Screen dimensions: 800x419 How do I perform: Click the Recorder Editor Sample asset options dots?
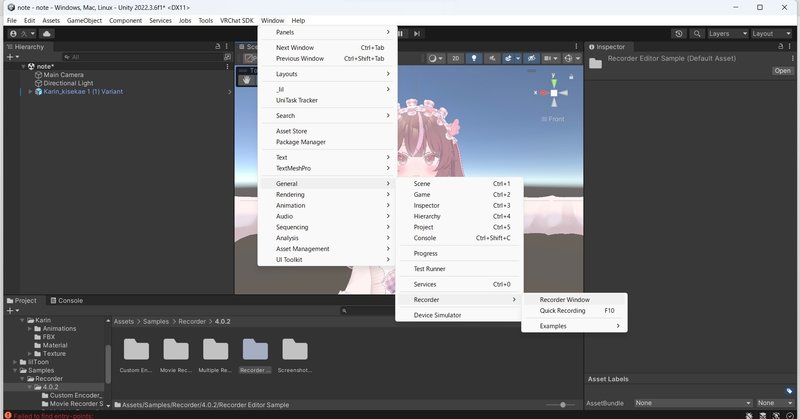(791, 58)
